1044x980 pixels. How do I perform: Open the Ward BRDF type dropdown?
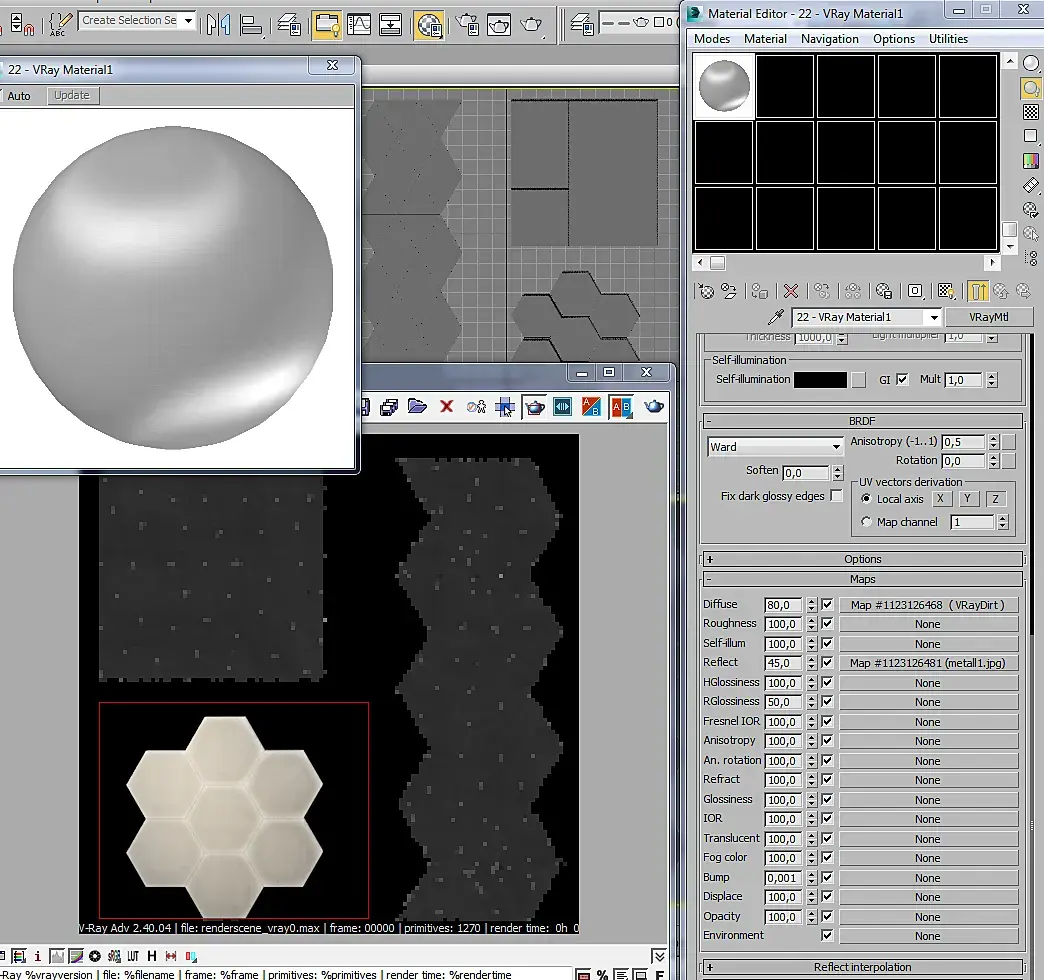pos(836,447)
